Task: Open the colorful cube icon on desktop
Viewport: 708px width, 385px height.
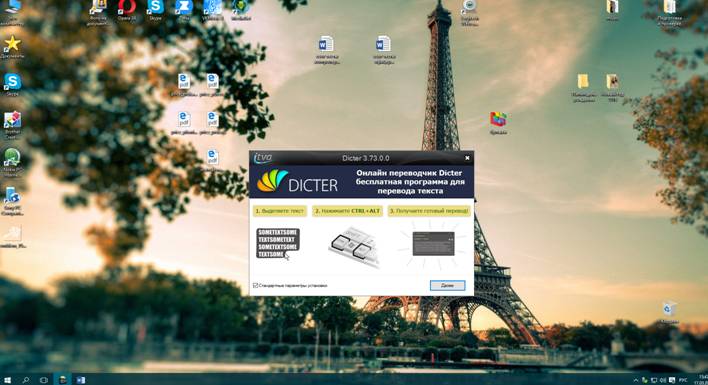Action: (x=498, y=123)
